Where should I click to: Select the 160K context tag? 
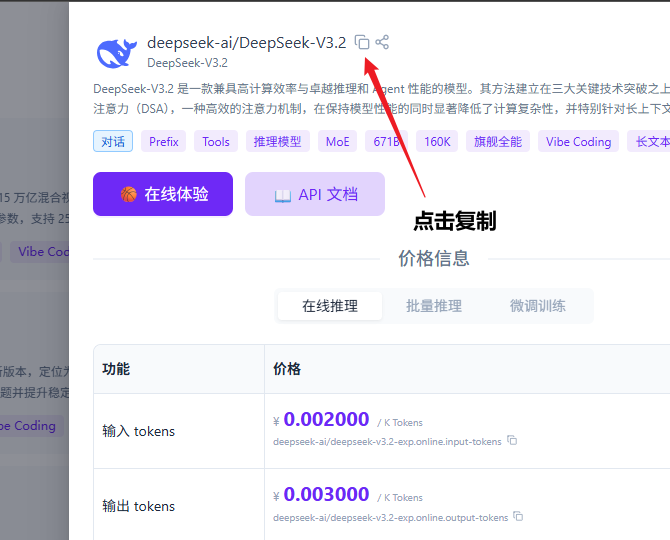437,141
